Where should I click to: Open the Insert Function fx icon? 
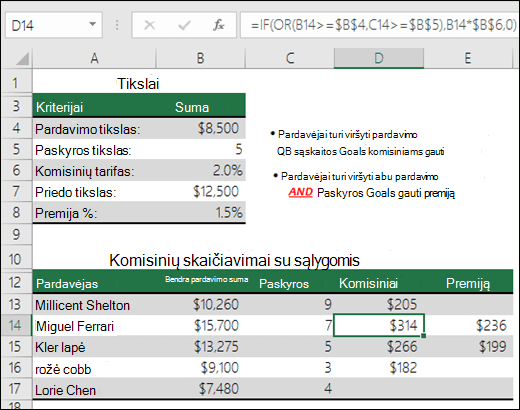pyautogui.click(x=219, y=25)
